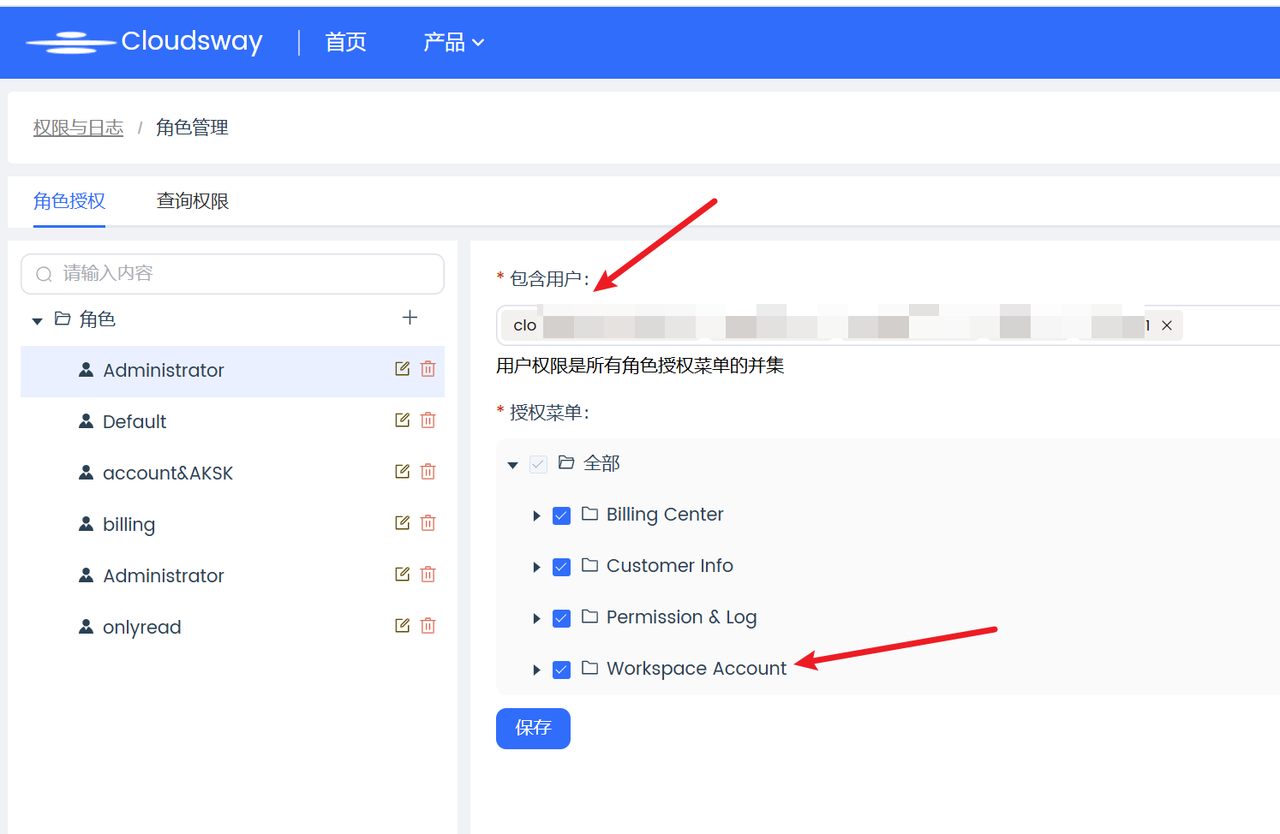Click the delete icon for the Default role
1280x834 pixels.
pyautogui.click(x=428, y=420)
